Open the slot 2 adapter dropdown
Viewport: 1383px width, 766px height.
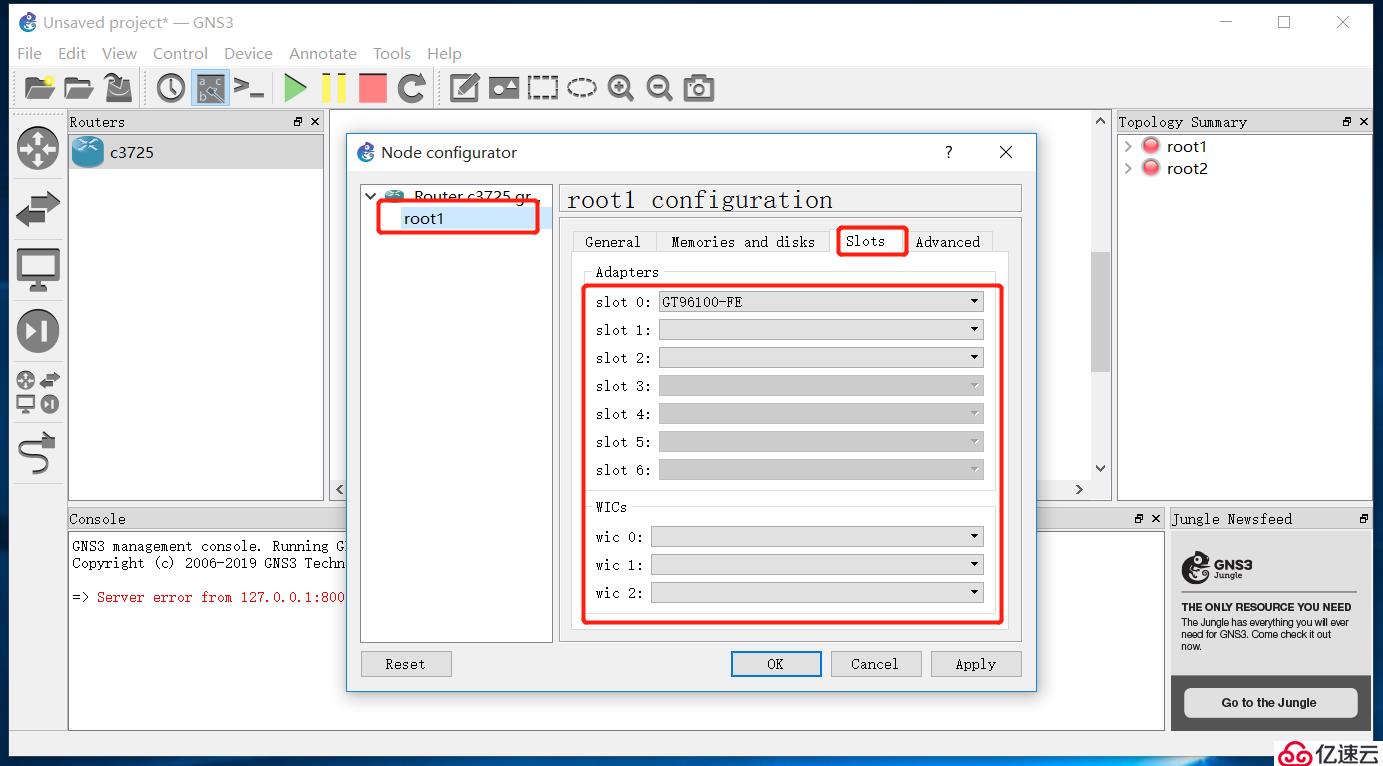point(821,358)
